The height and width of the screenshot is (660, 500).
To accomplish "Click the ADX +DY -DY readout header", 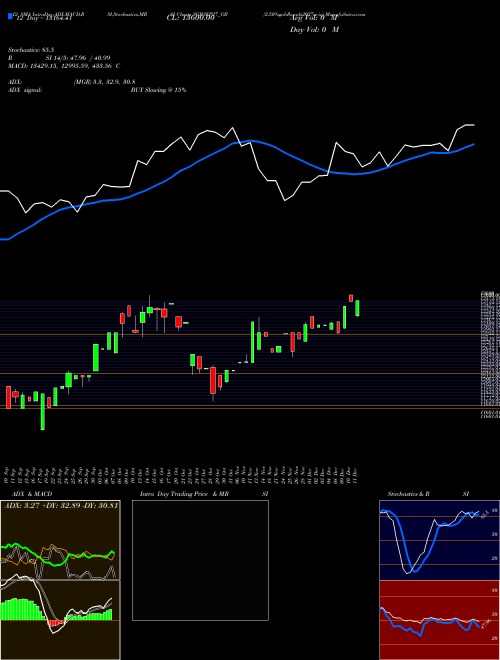I will coord(61,505).
